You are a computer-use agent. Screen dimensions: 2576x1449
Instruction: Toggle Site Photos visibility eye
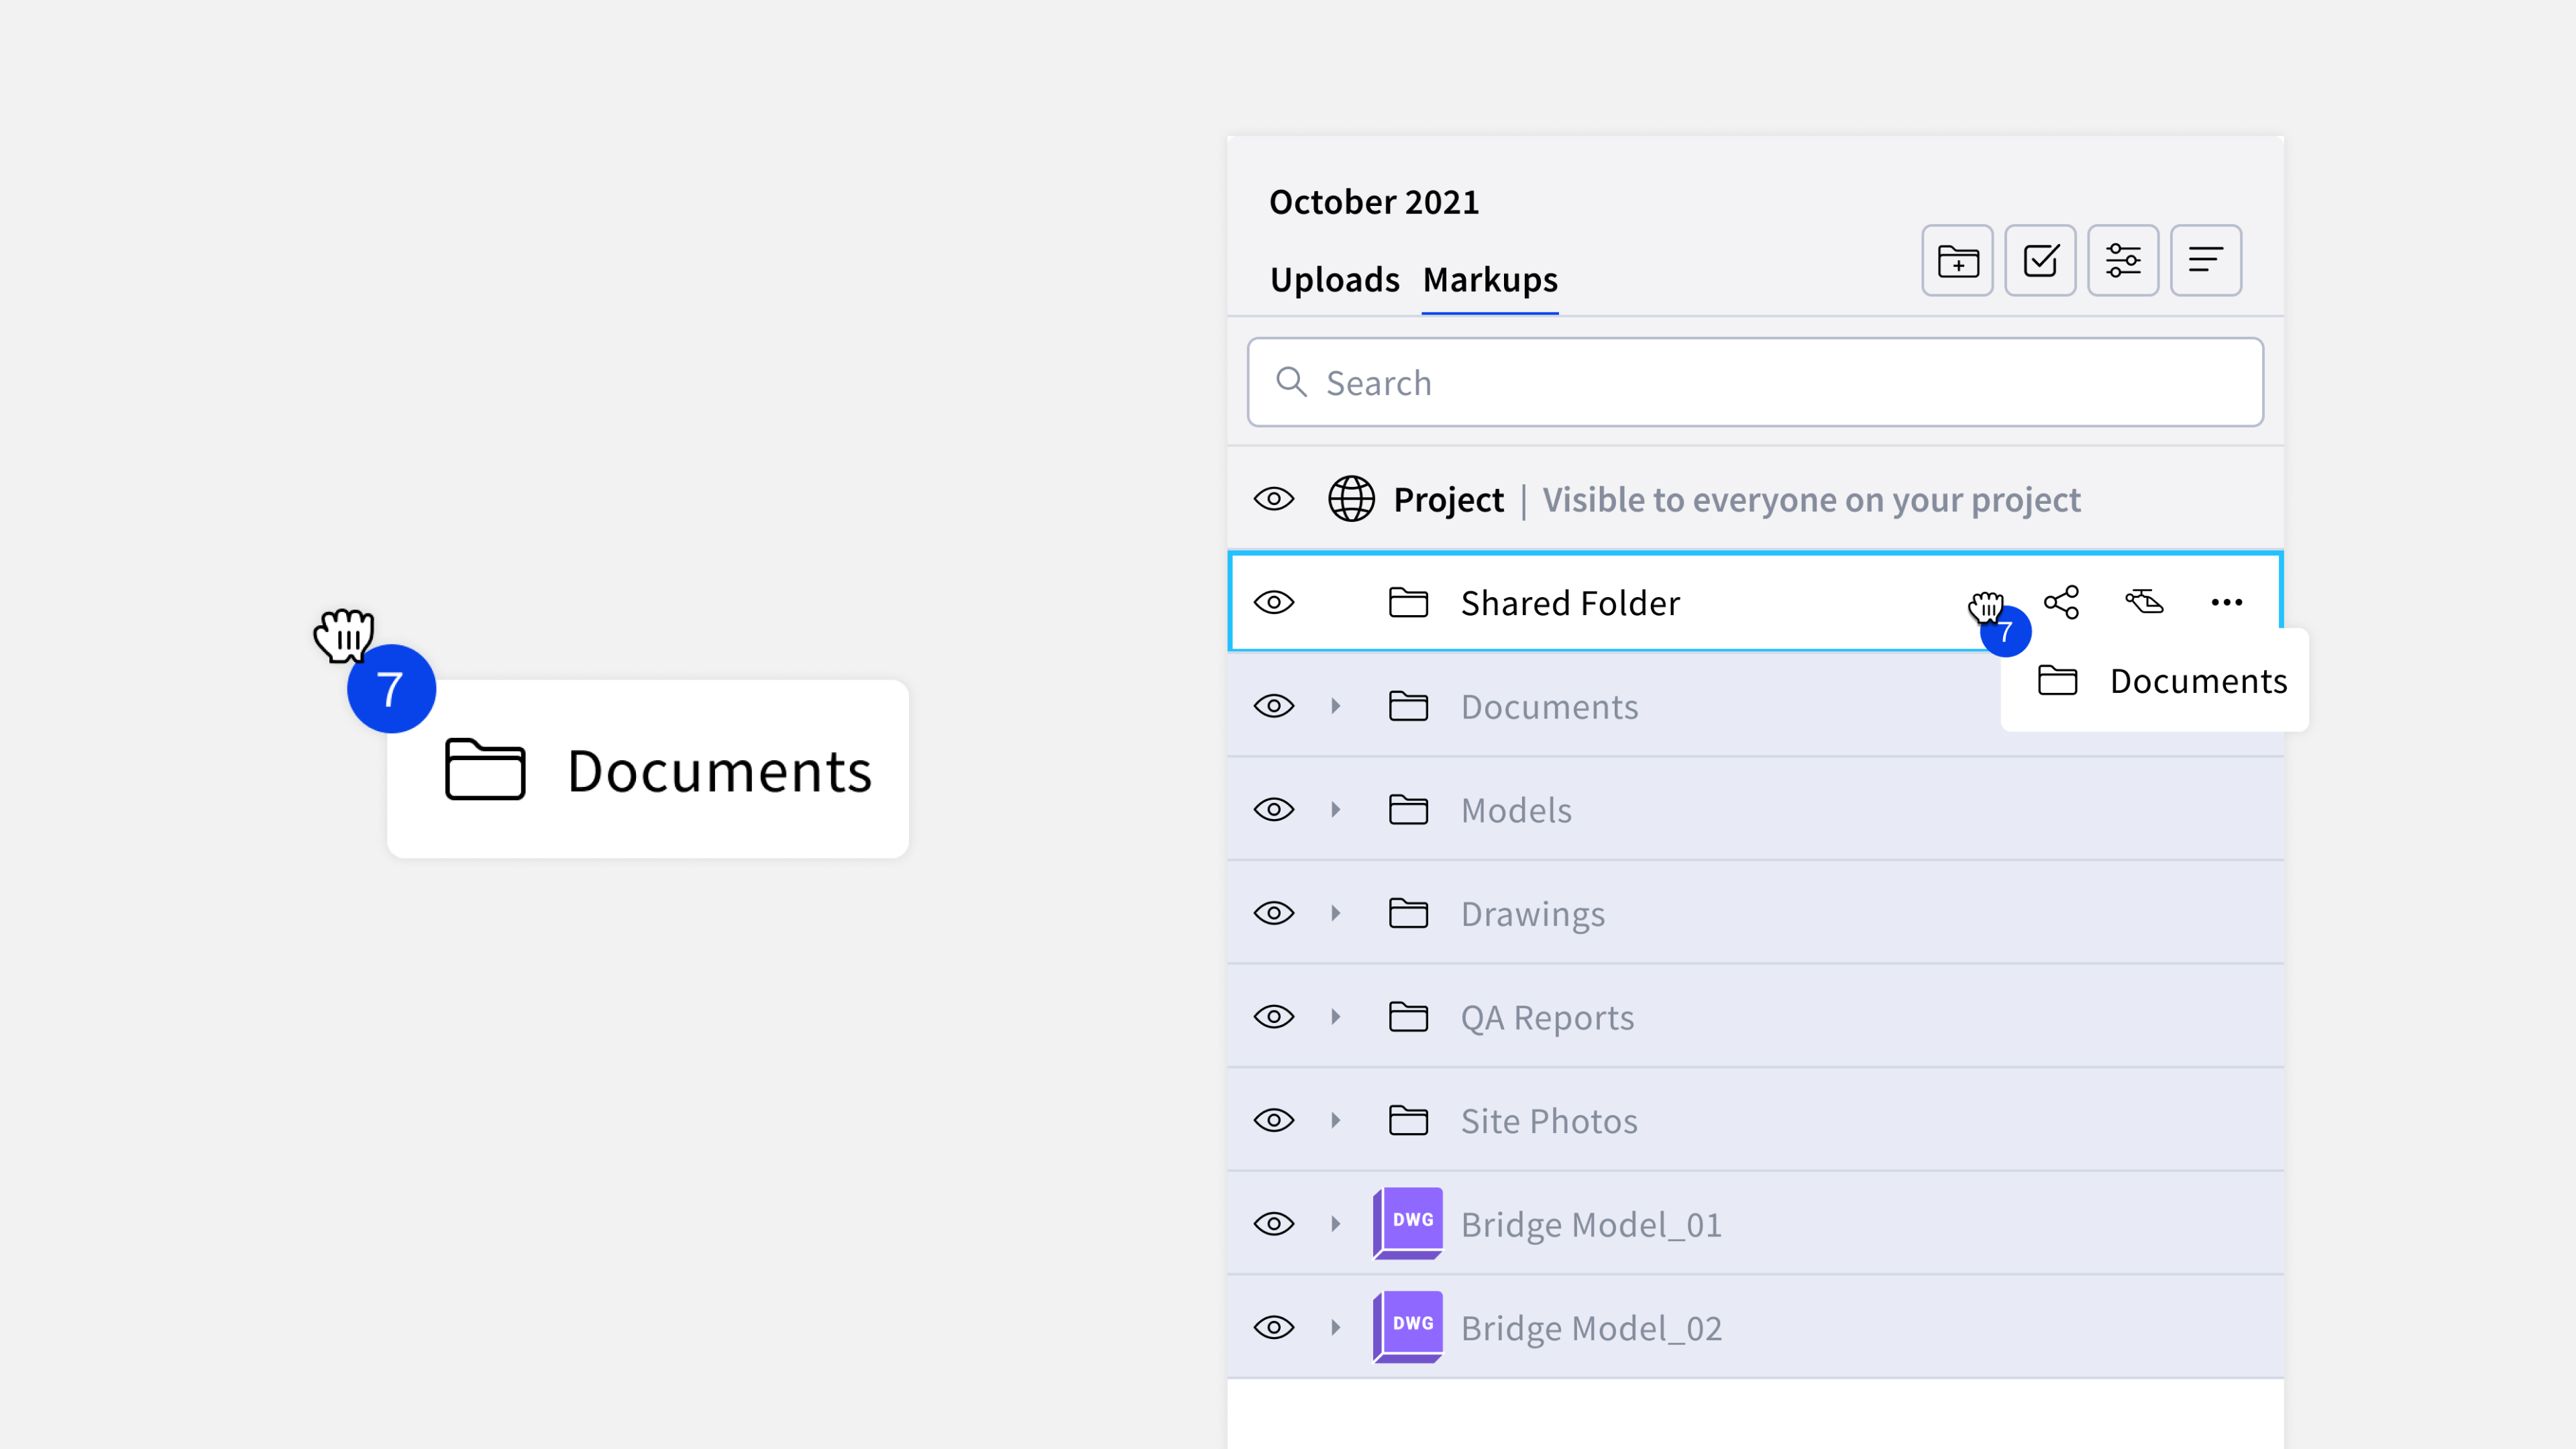point(1274,1120)
